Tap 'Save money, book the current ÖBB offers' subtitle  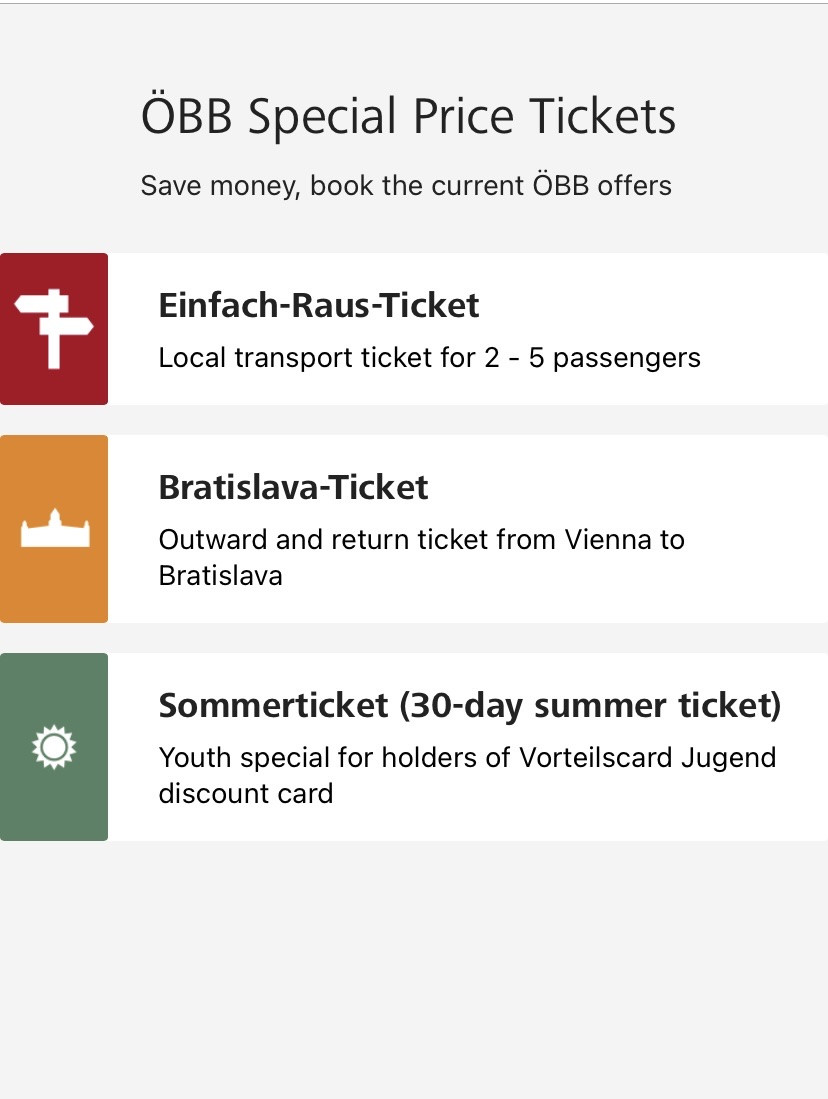click(x=406, y=185)
